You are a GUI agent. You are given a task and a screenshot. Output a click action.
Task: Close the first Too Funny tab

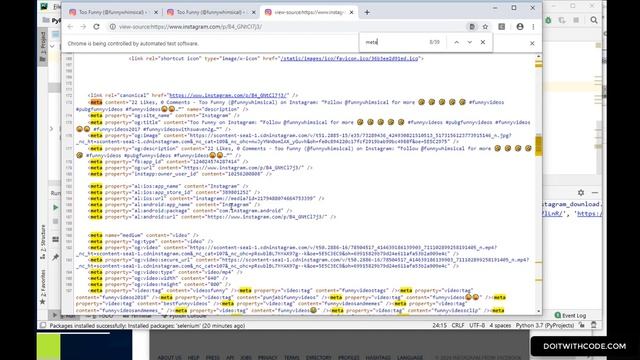(x=156, y=12)
